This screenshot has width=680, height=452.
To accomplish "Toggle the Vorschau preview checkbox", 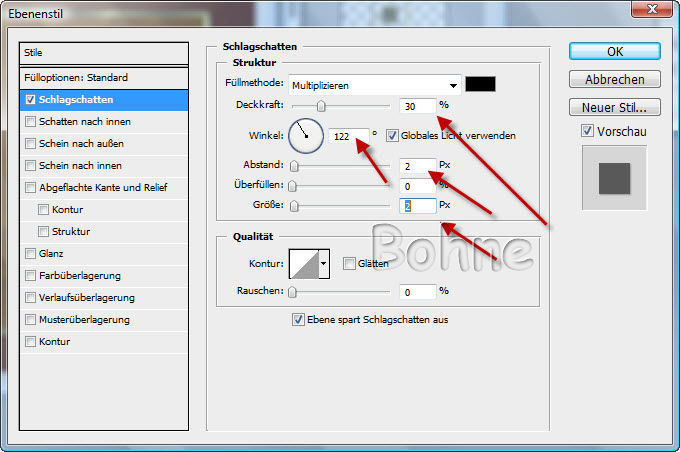I will pyautogui.click(x=587, y=131).
